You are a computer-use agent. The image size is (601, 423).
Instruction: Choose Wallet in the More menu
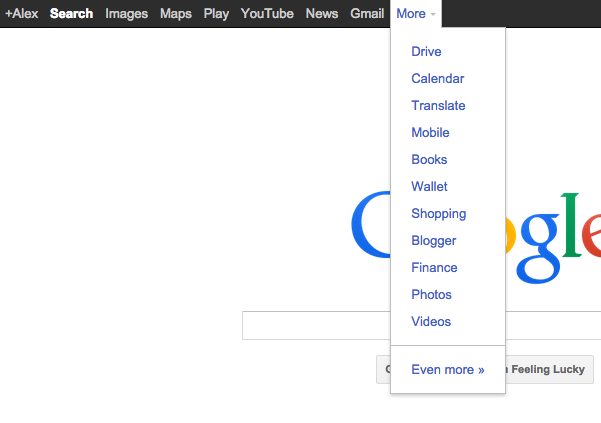click(x=429, y=187)
